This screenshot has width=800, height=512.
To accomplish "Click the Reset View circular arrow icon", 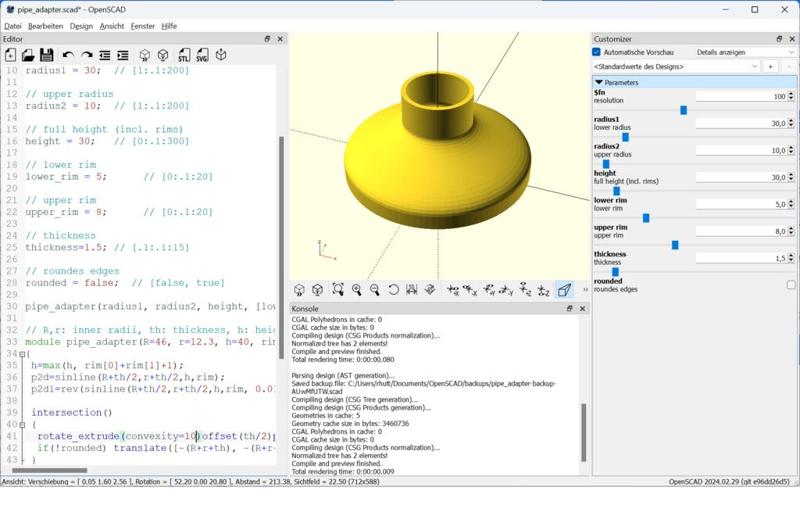I will coord(393,290).
